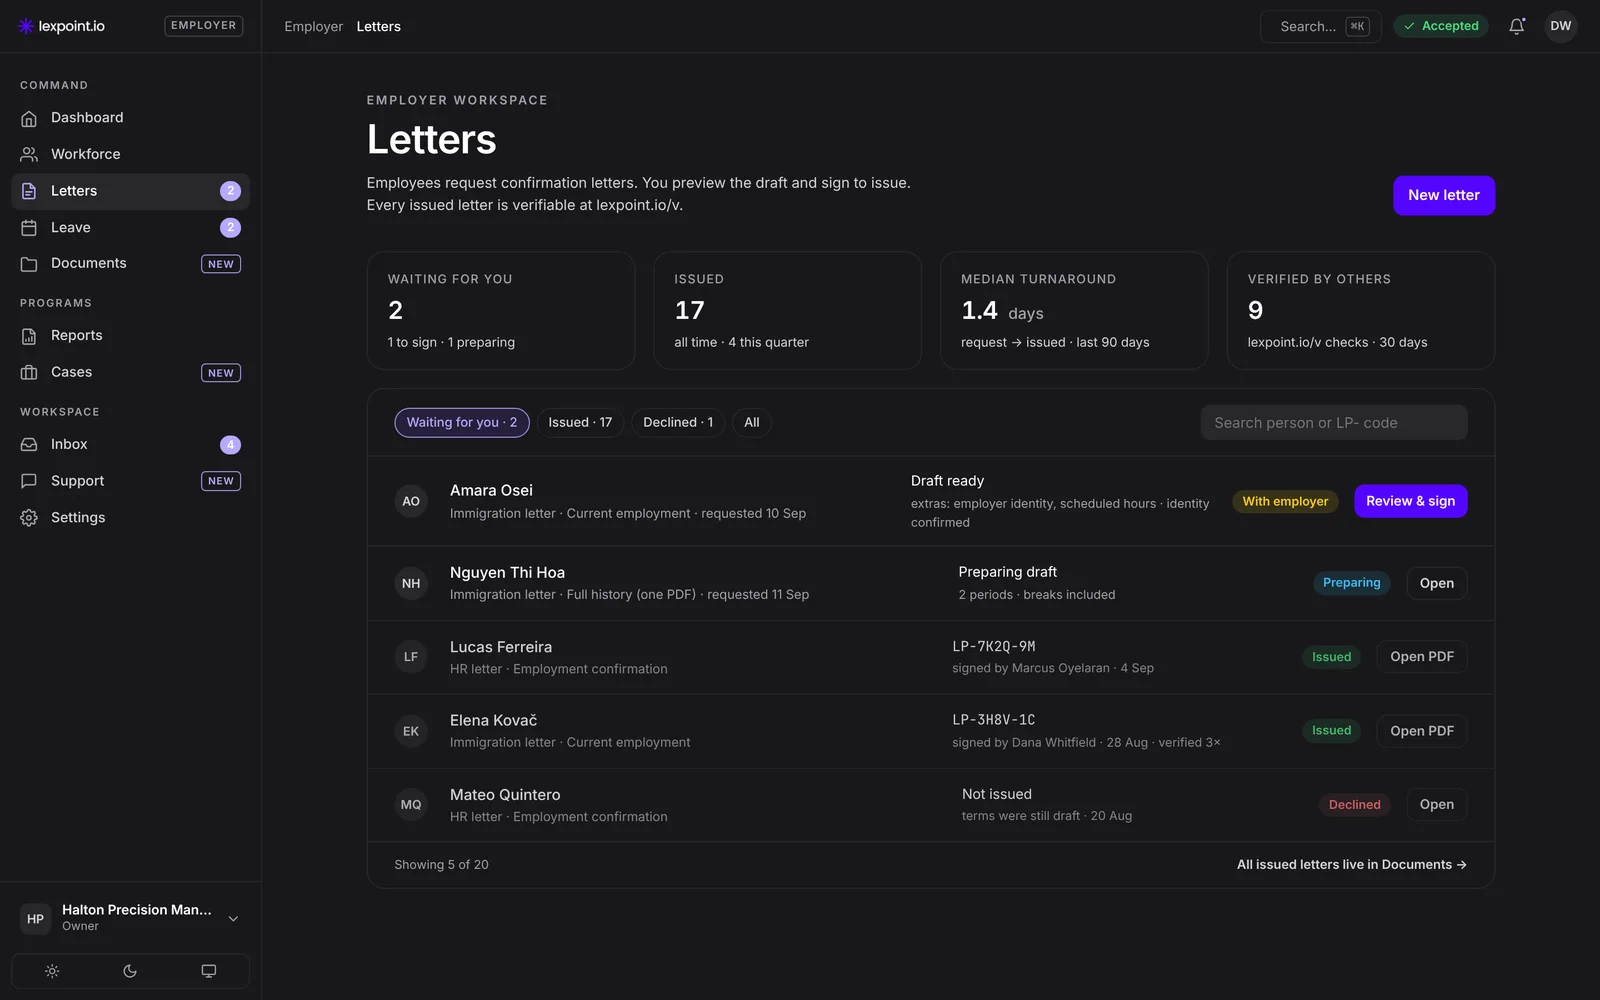The width and height of the screenshot is (1600, 1000).
Task: Open Support in the sidebar
Action: click(x=130, y=481)
